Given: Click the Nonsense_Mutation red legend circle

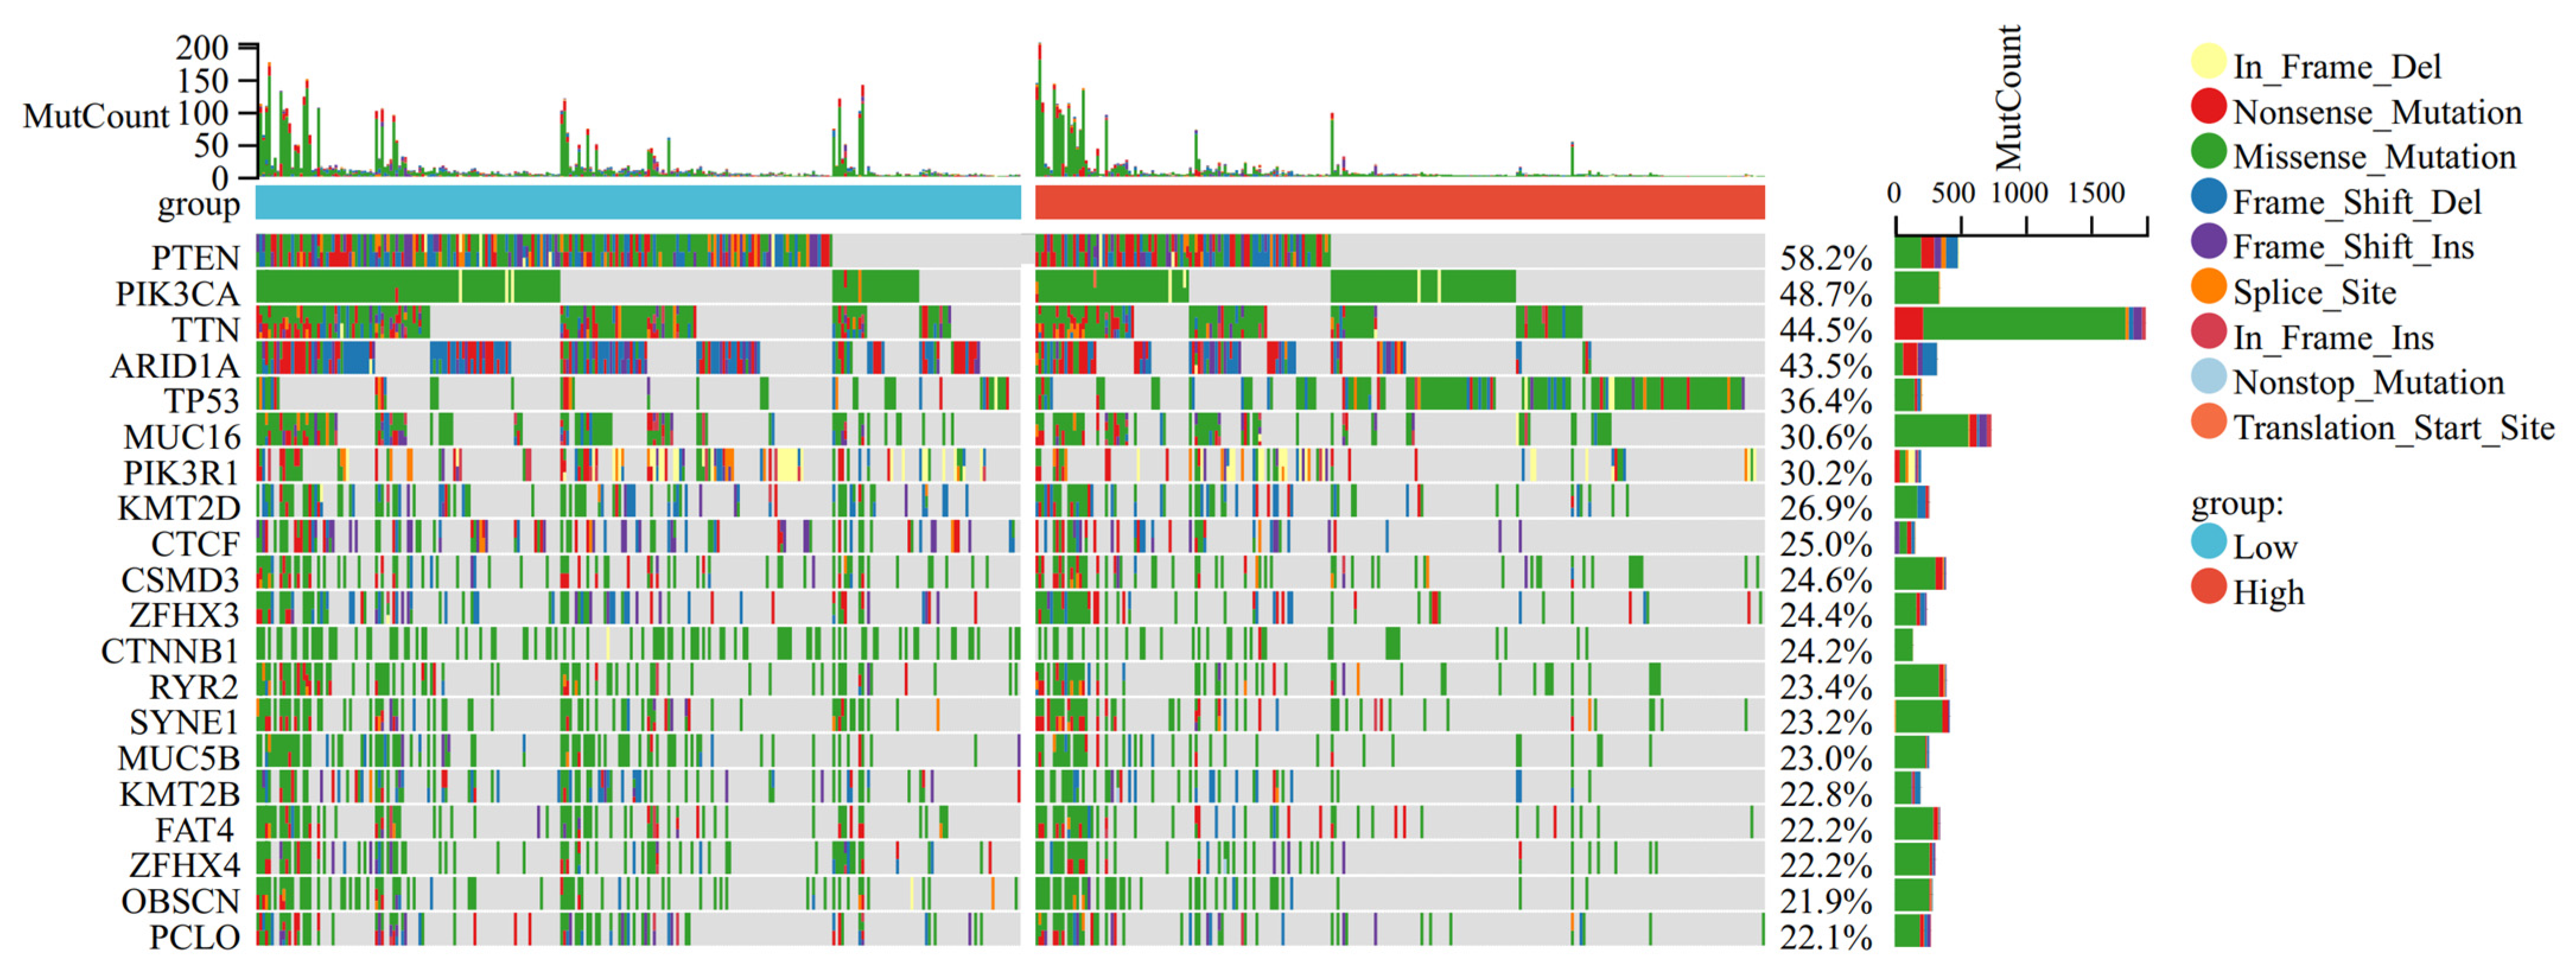Looking at the screenshot, I should coord(2208,107).
